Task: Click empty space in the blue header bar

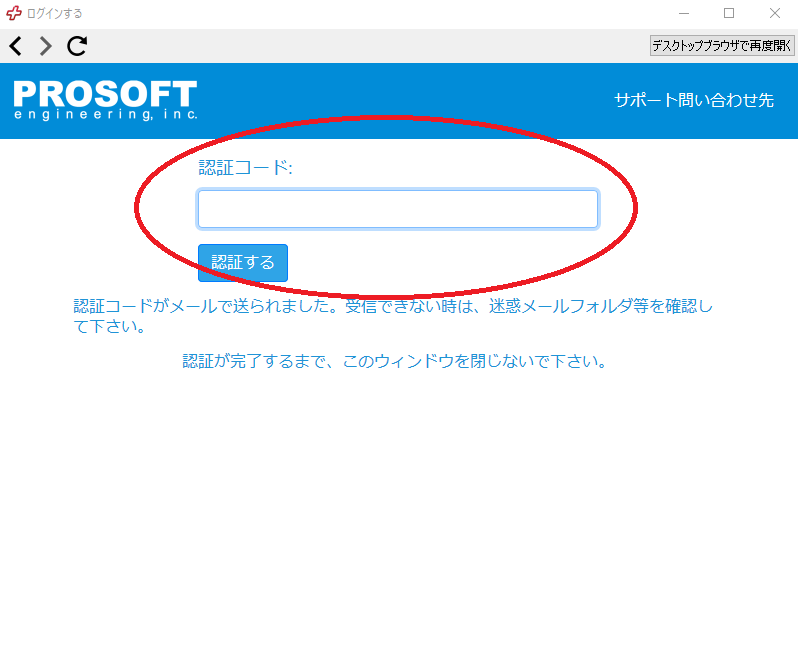Action: (x=400, y=100)
